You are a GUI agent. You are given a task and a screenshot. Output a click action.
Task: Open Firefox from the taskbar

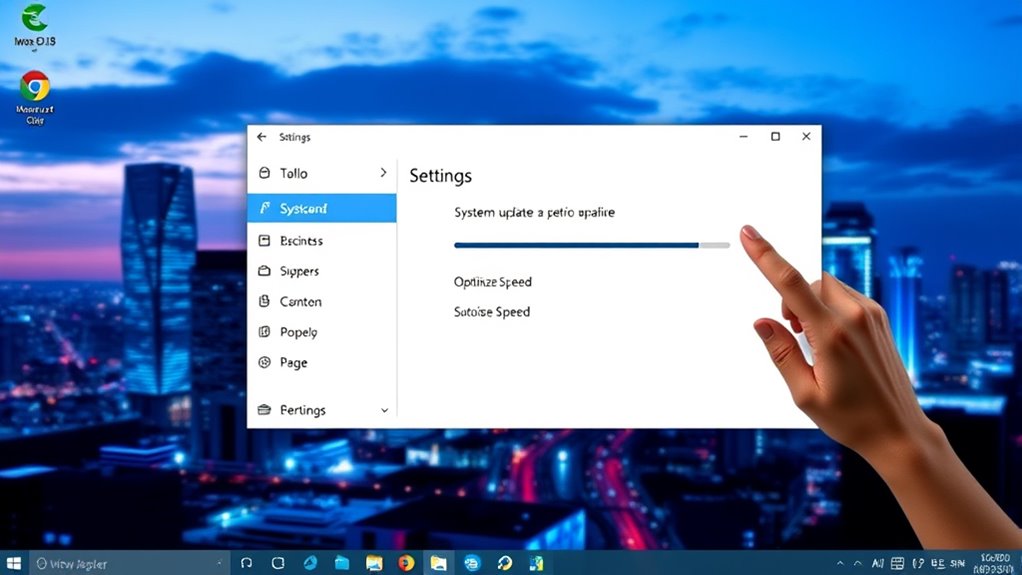(406, 563)
